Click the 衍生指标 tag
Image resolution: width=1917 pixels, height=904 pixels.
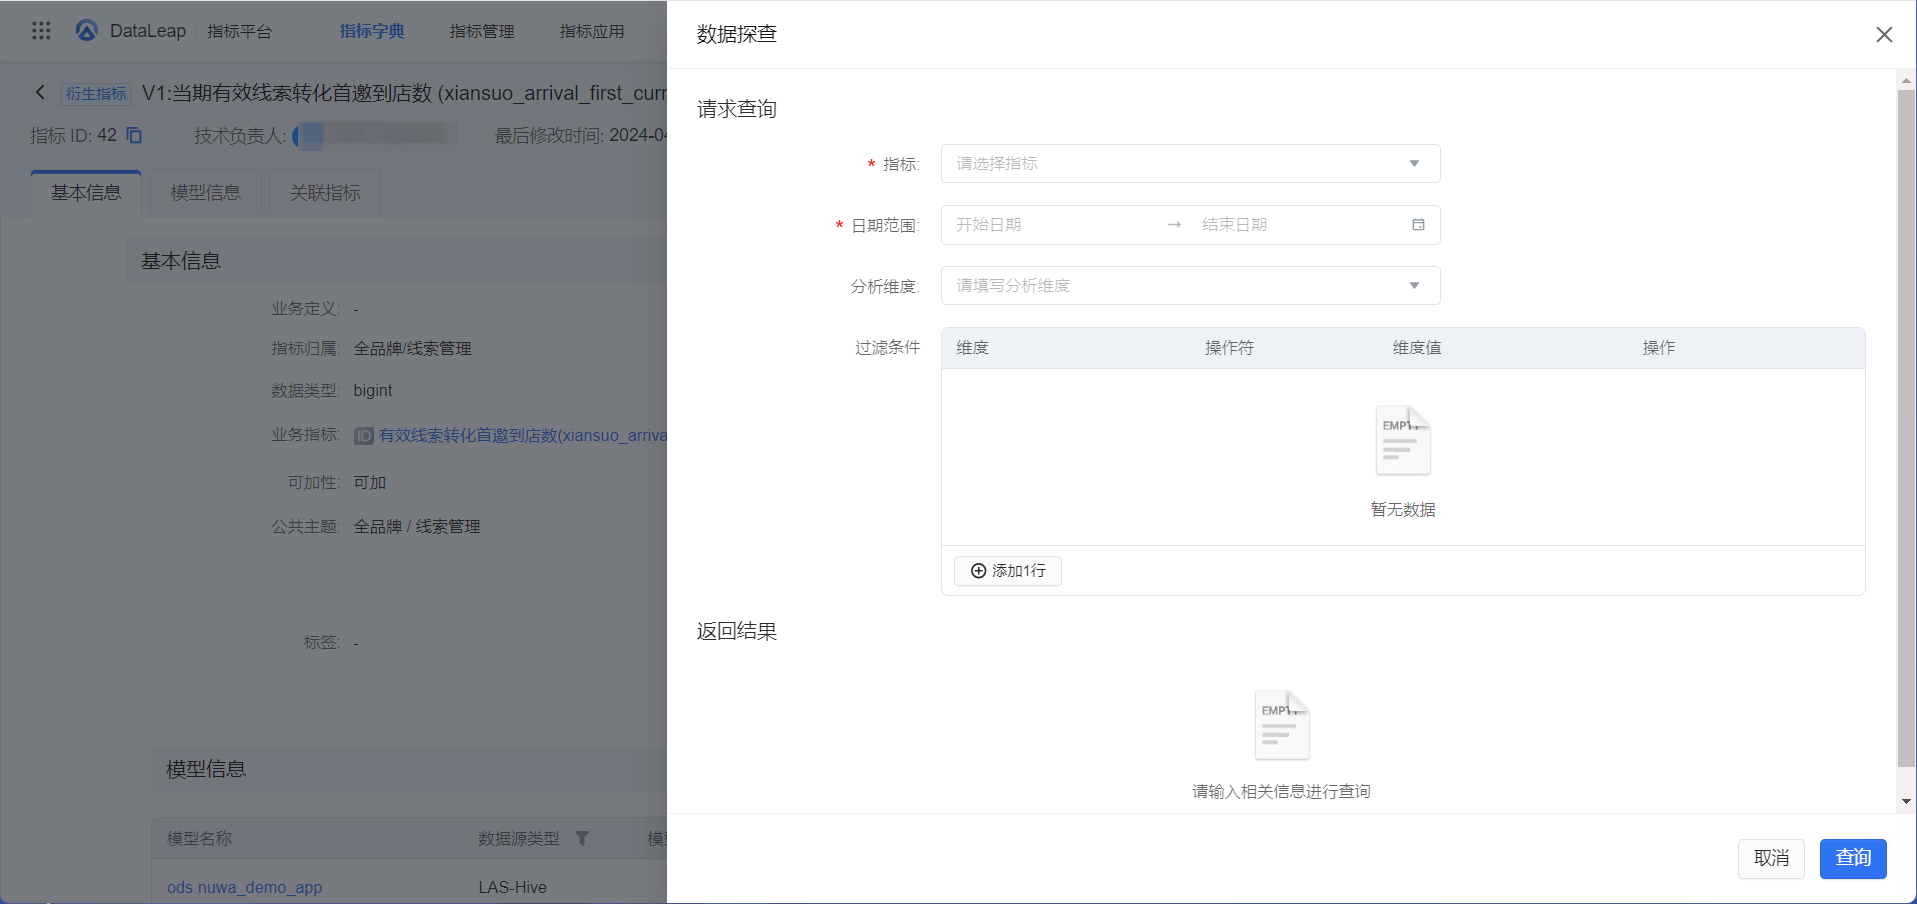point(96,93)
